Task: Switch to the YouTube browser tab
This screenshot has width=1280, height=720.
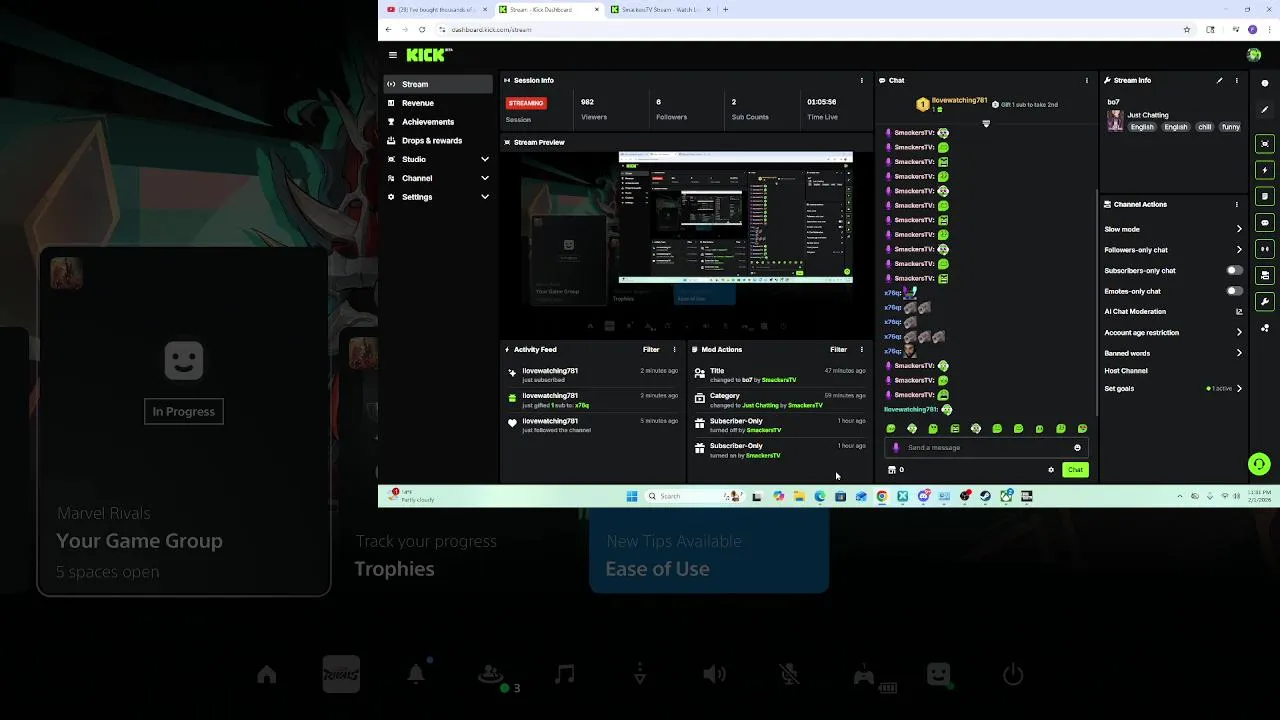Action: [436, 9]
